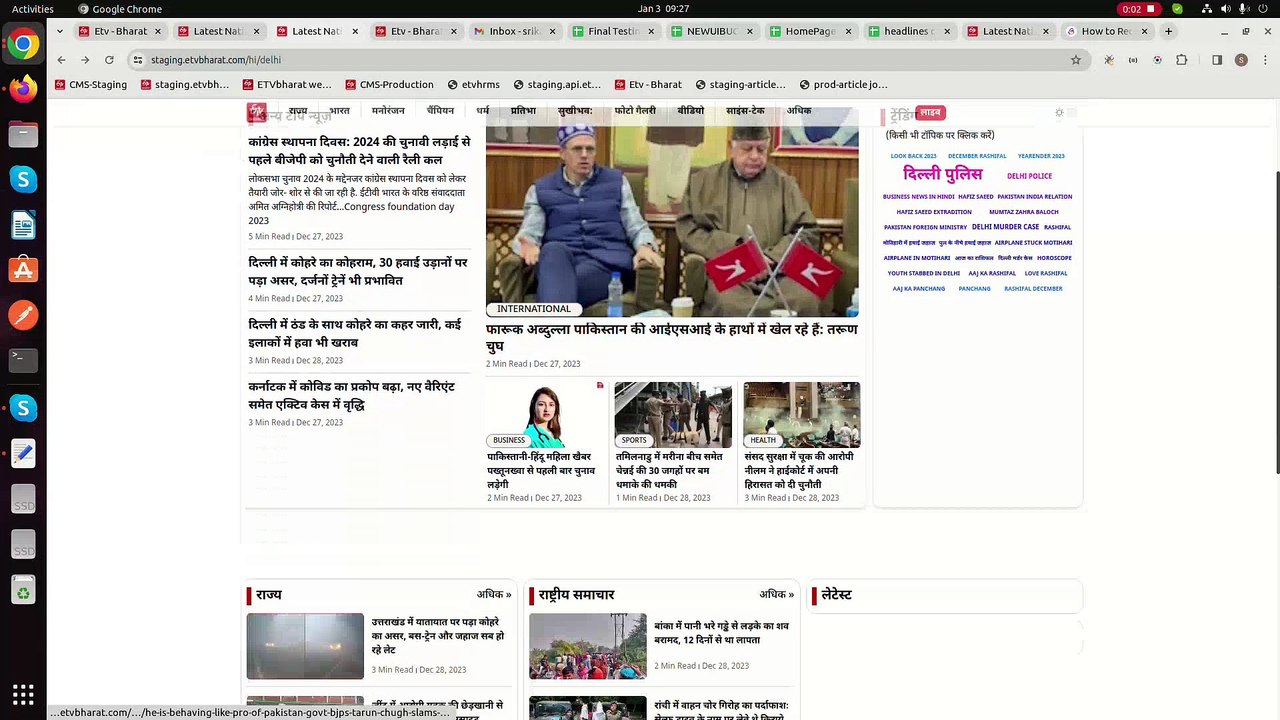
Task: Open a new Chrome tab
Action: (1170, 31)
